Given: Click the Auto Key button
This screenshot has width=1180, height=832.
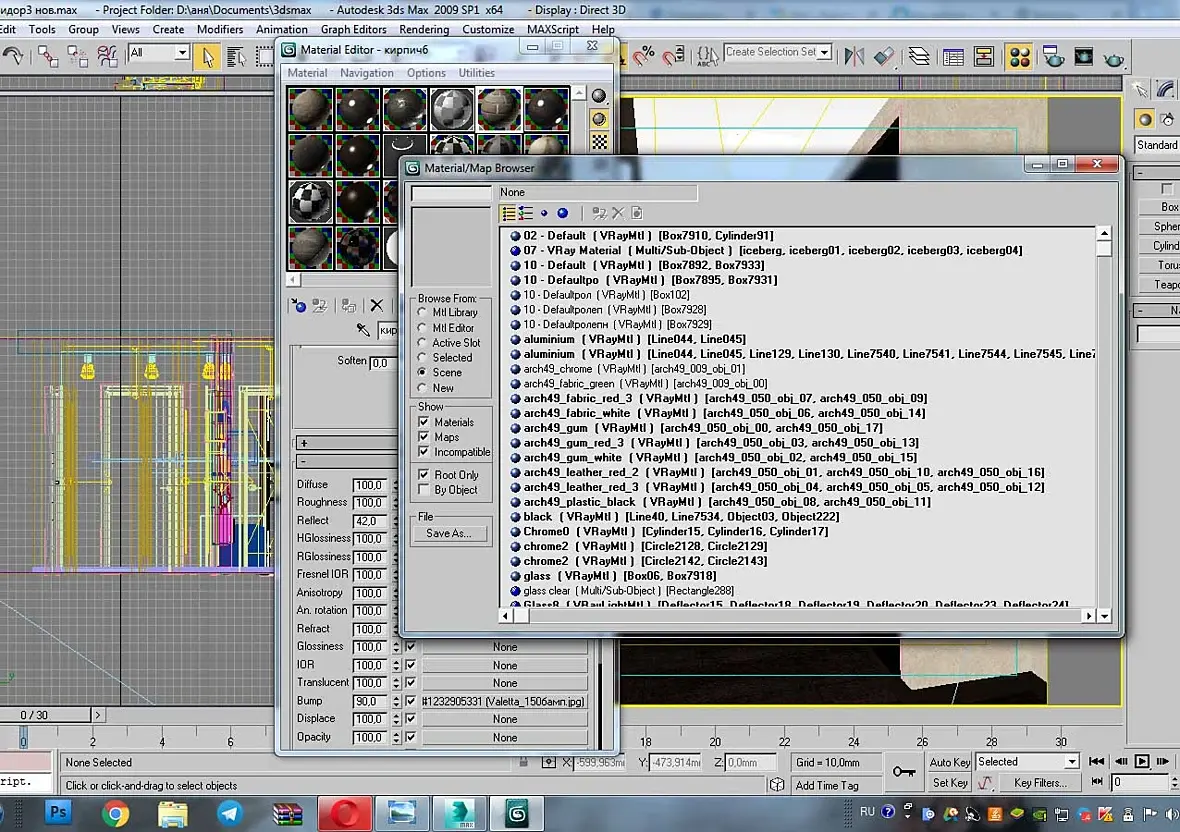Looking at the screenshot, I should (950, 762).
